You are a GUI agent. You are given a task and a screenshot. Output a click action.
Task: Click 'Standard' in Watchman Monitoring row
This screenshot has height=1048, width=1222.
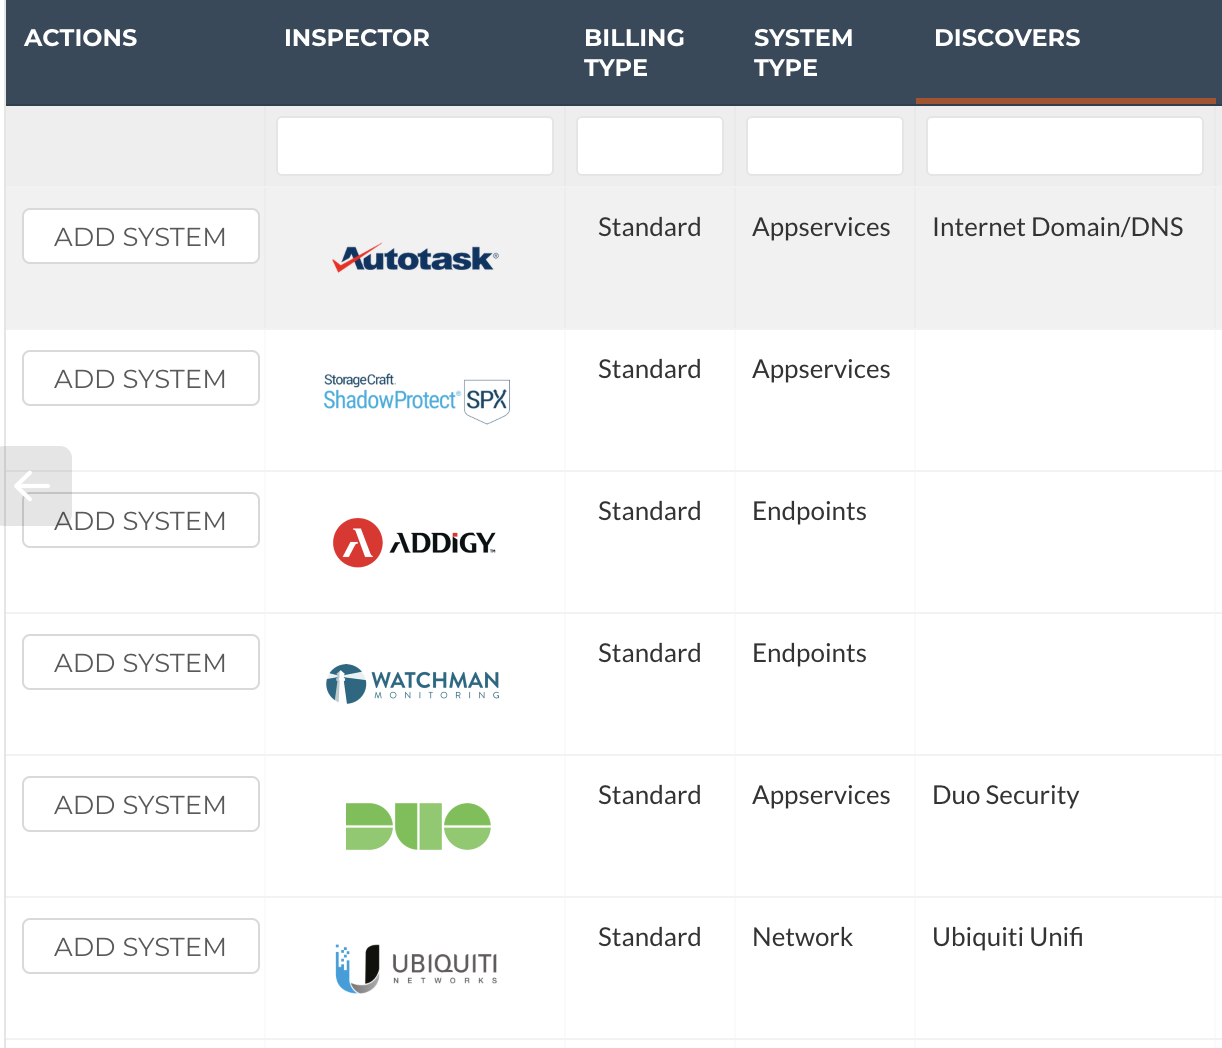click(650, 653)
